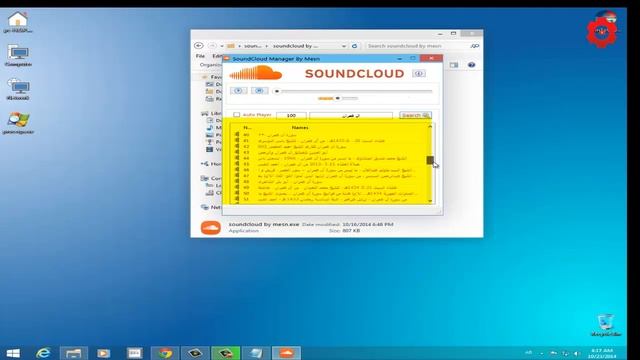Click the Names column header
Viewport: 640px width, 360px height.
(300, 128)
